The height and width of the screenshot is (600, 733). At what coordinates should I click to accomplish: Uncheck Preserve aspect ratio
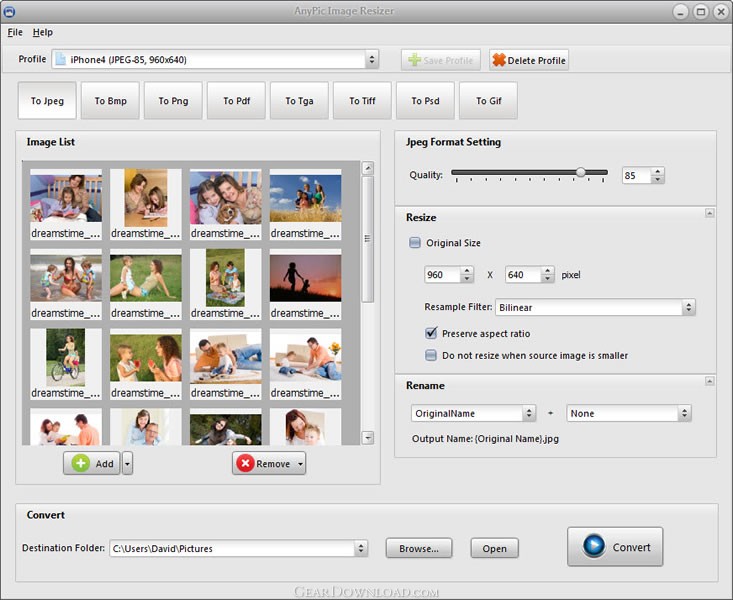431,333
